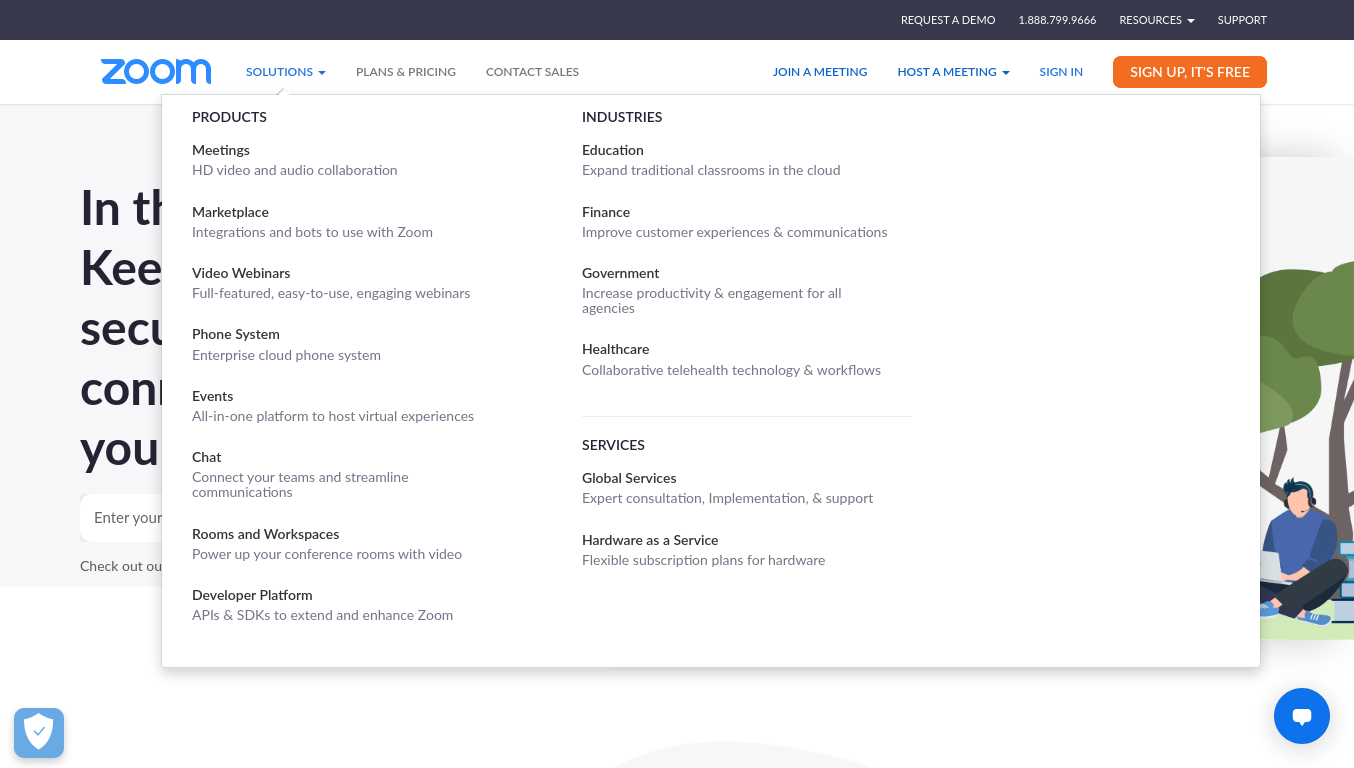The image size is (1354, 768).
Task: Click "Collaborative telehealth technology & workflows" text
Action: pyautogui.click(x=731, y=370)
